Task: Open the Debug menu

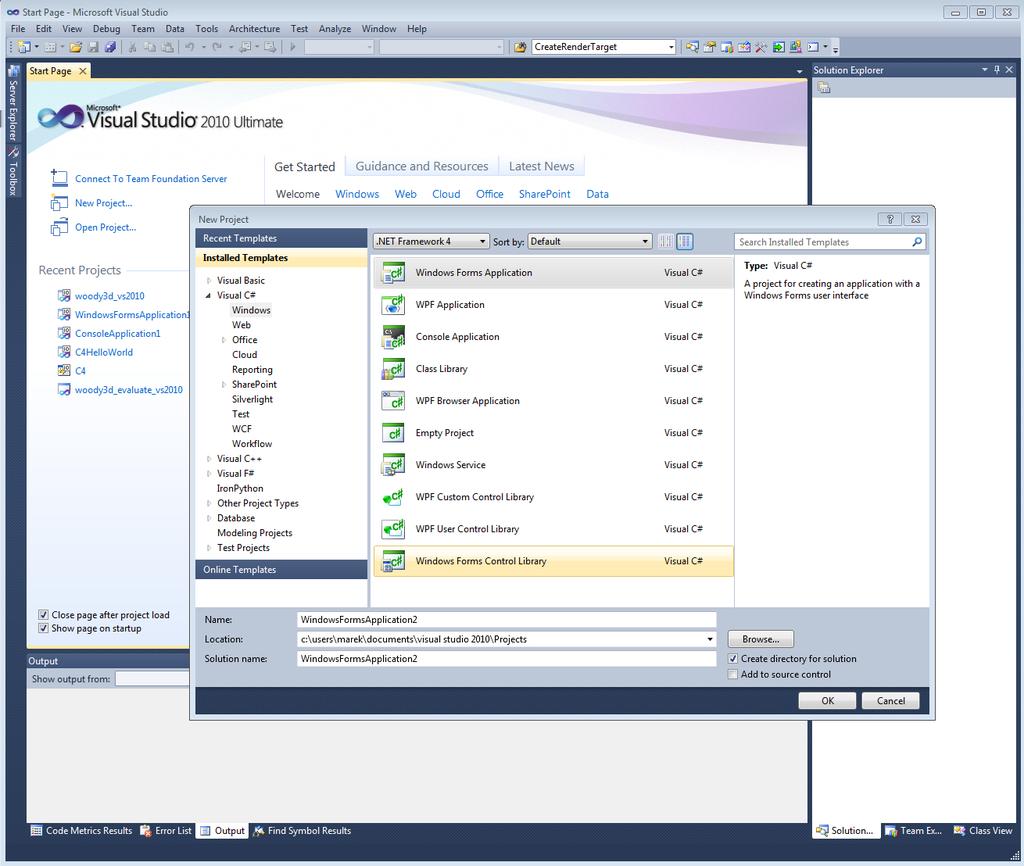Action: pyautogui.click(x=106, y=29)
